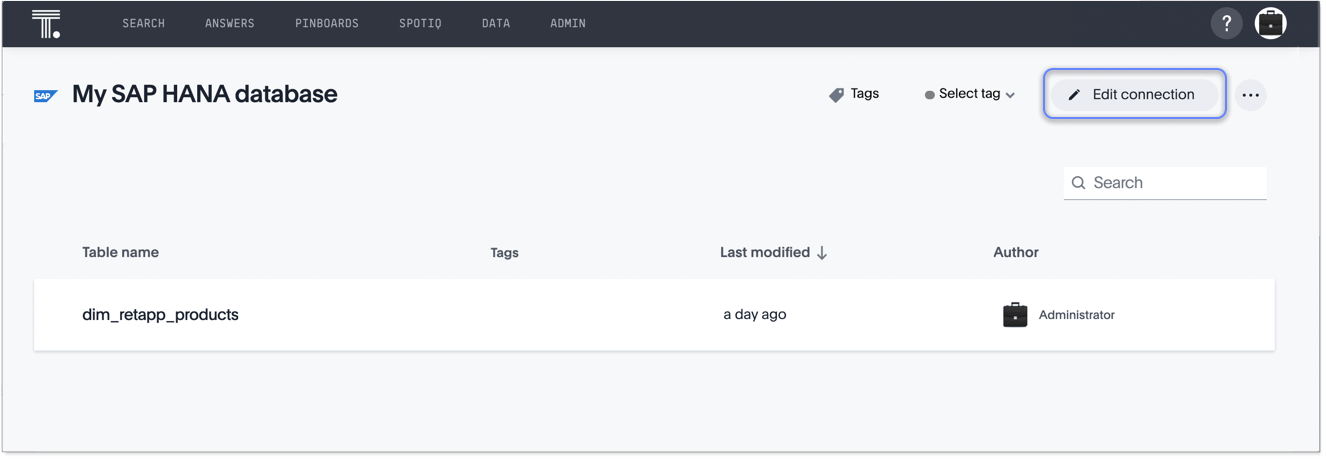Open the help question mark icon

point(1226,23)
